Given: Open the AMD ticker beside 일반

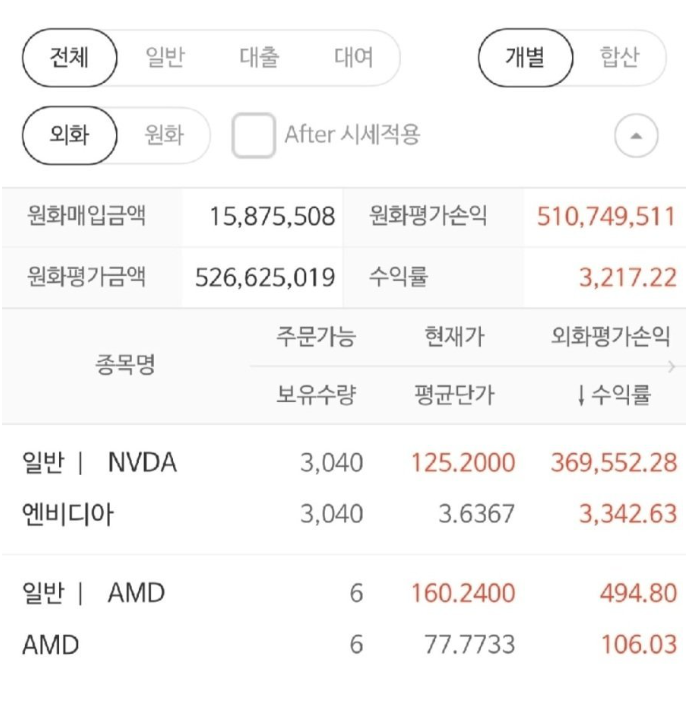Looking at the screenshot, I should coord(136,593).
